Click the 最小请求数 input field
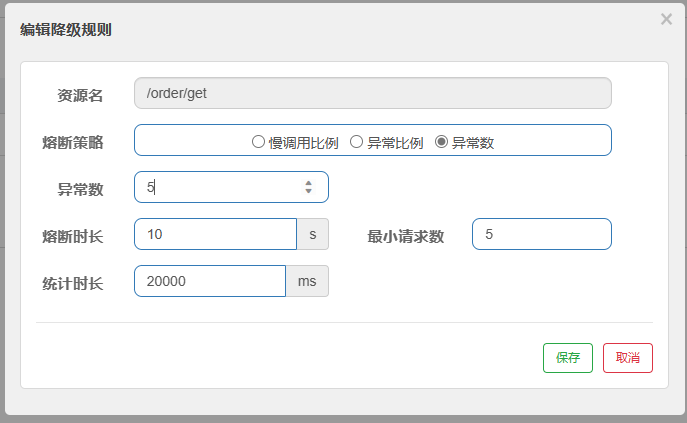 click(542, 234)
